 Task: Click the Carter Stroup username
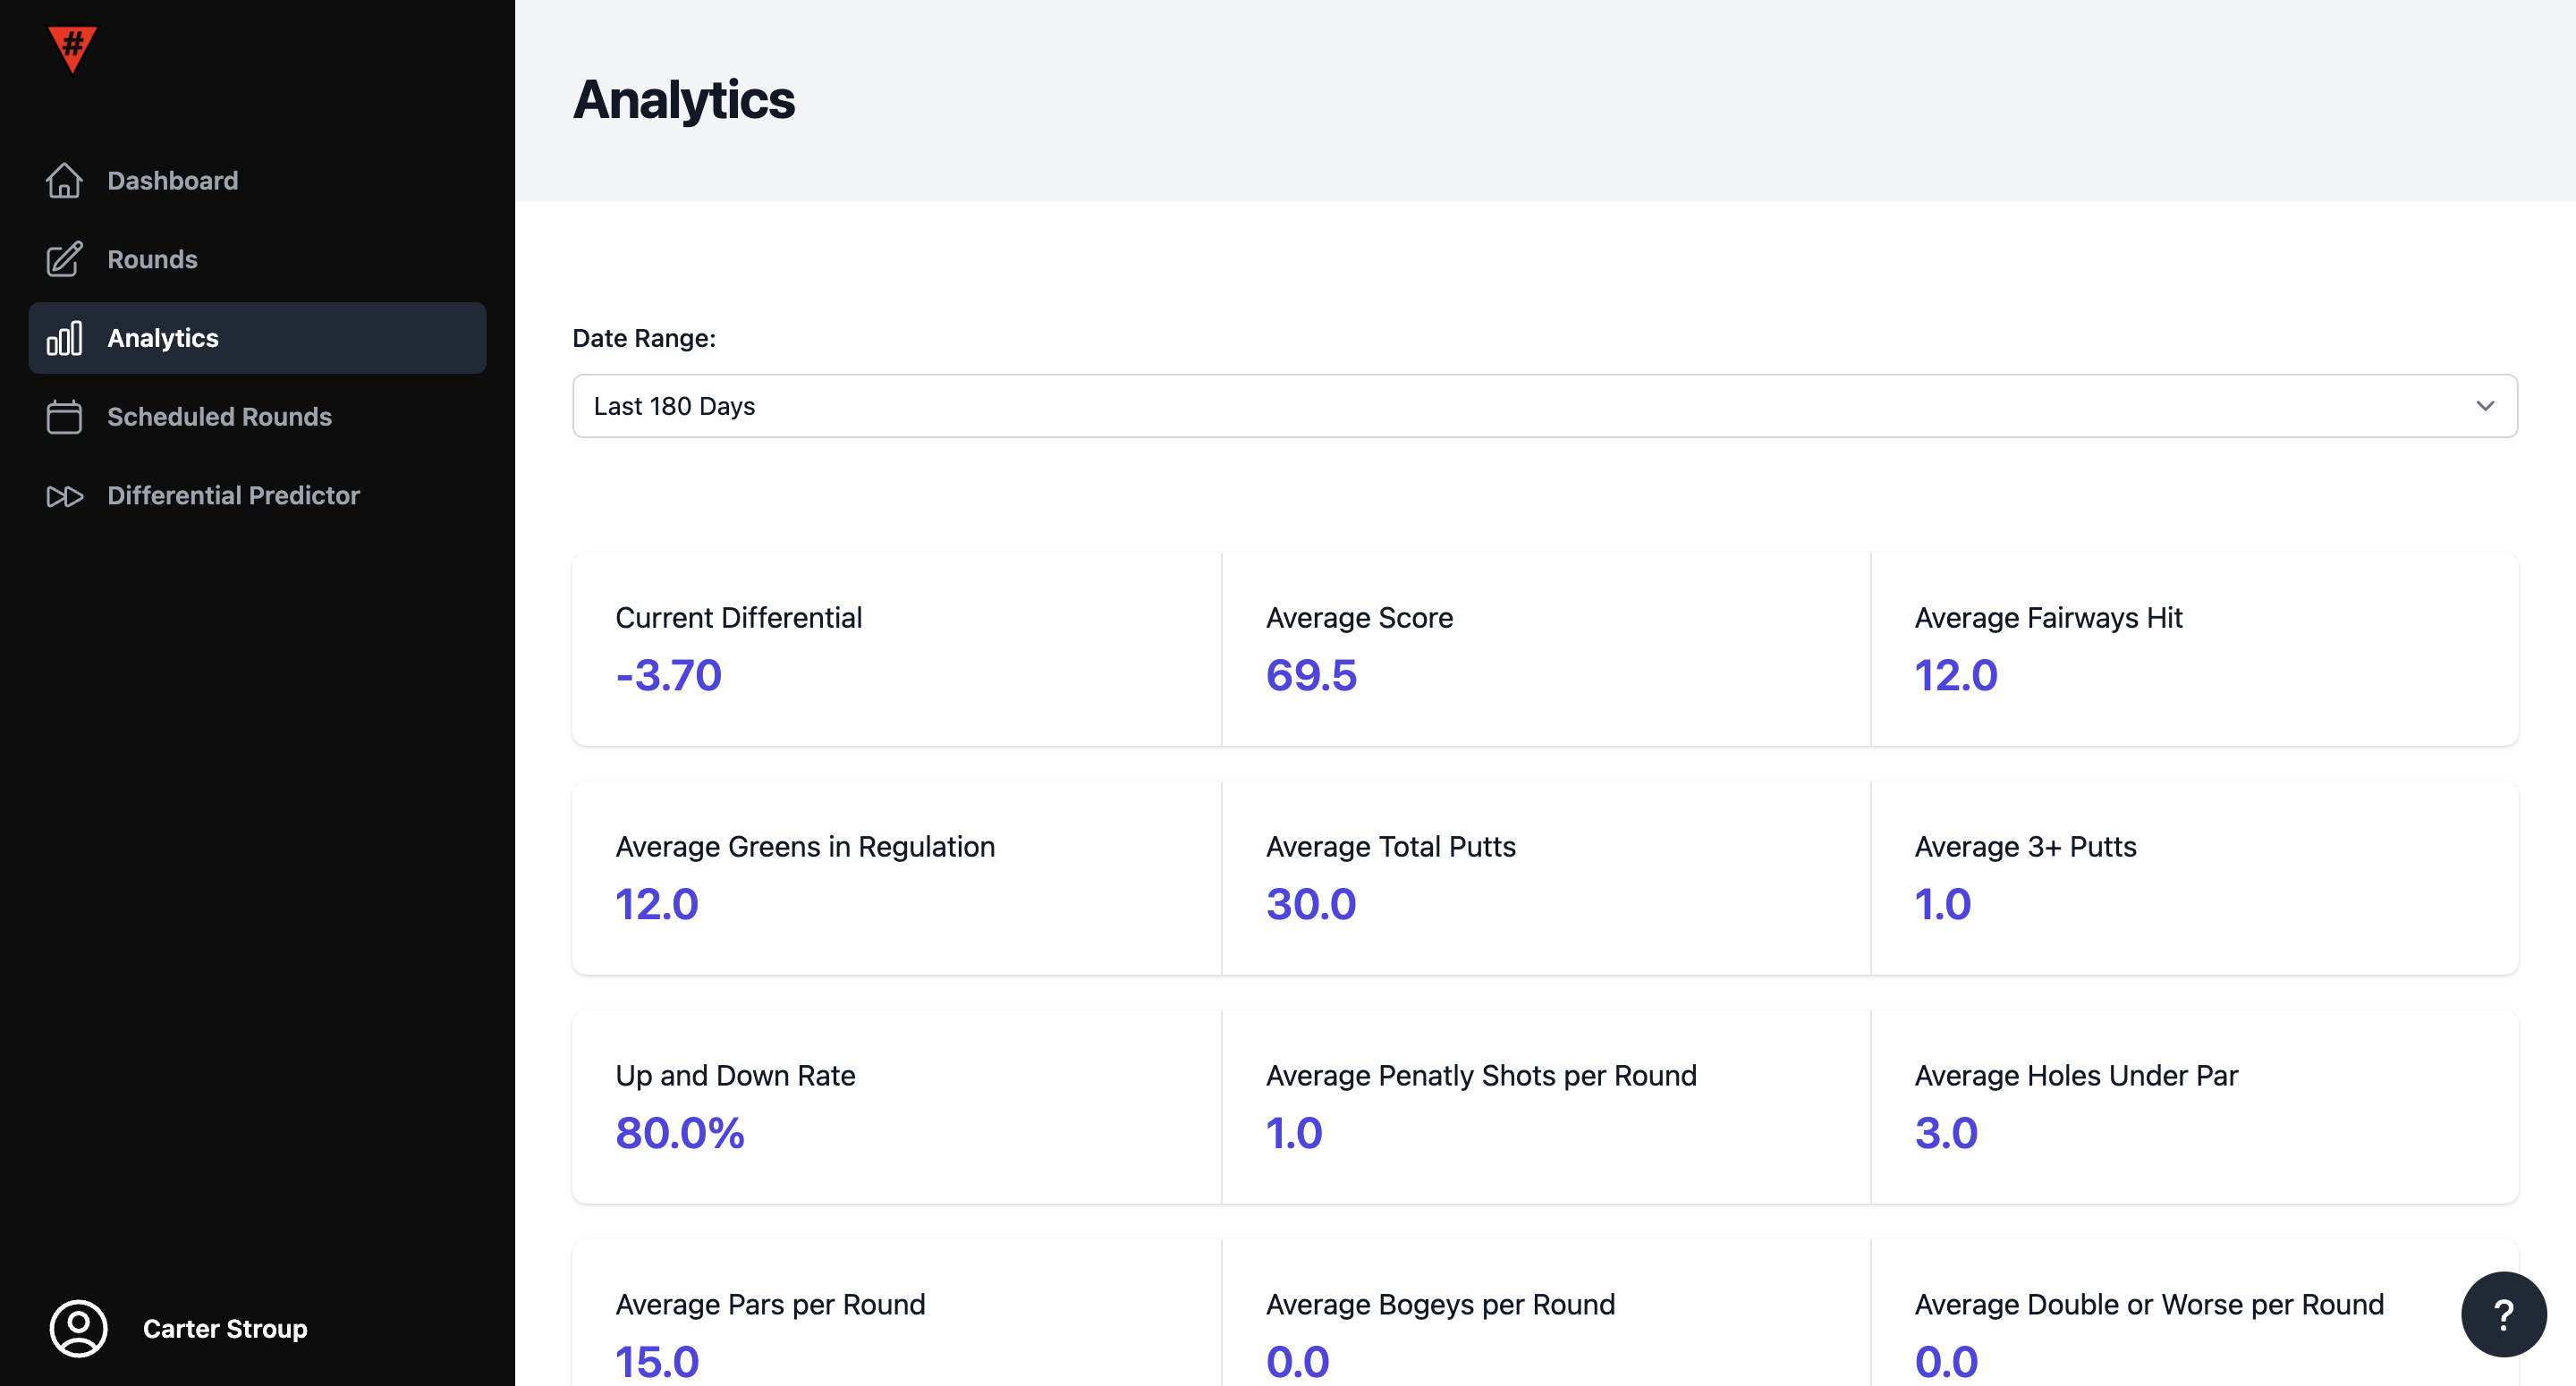(x=225, y=1328)
